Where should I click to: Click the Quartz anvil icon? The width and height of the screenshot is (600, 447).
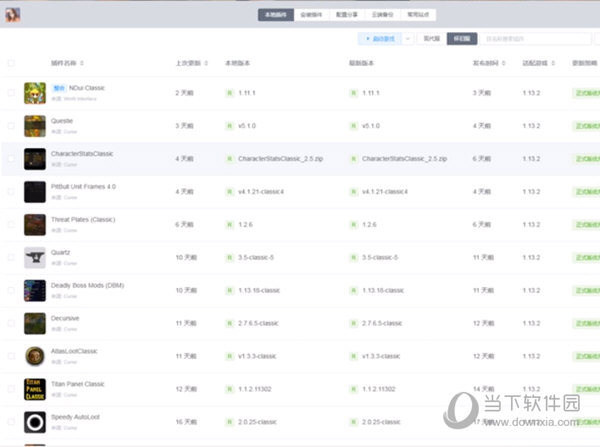point(35,258)
